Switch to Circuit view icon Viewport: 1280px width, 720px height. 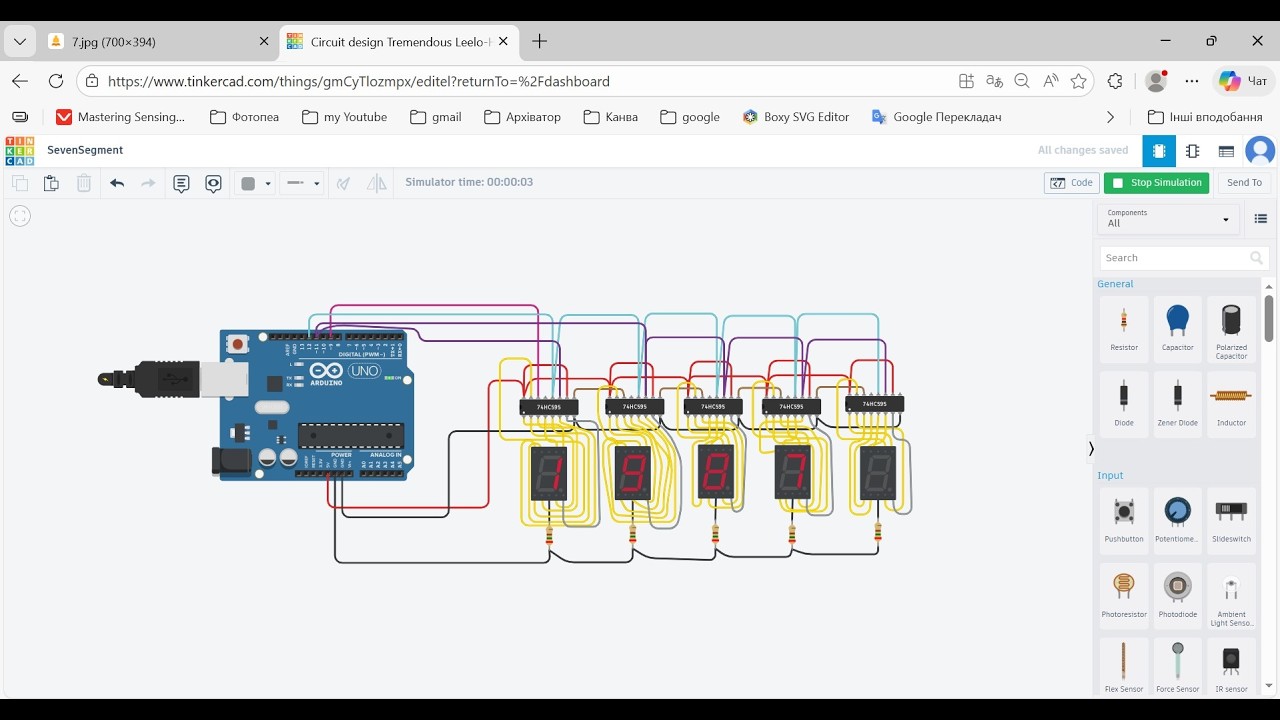tap(1159, 151)
